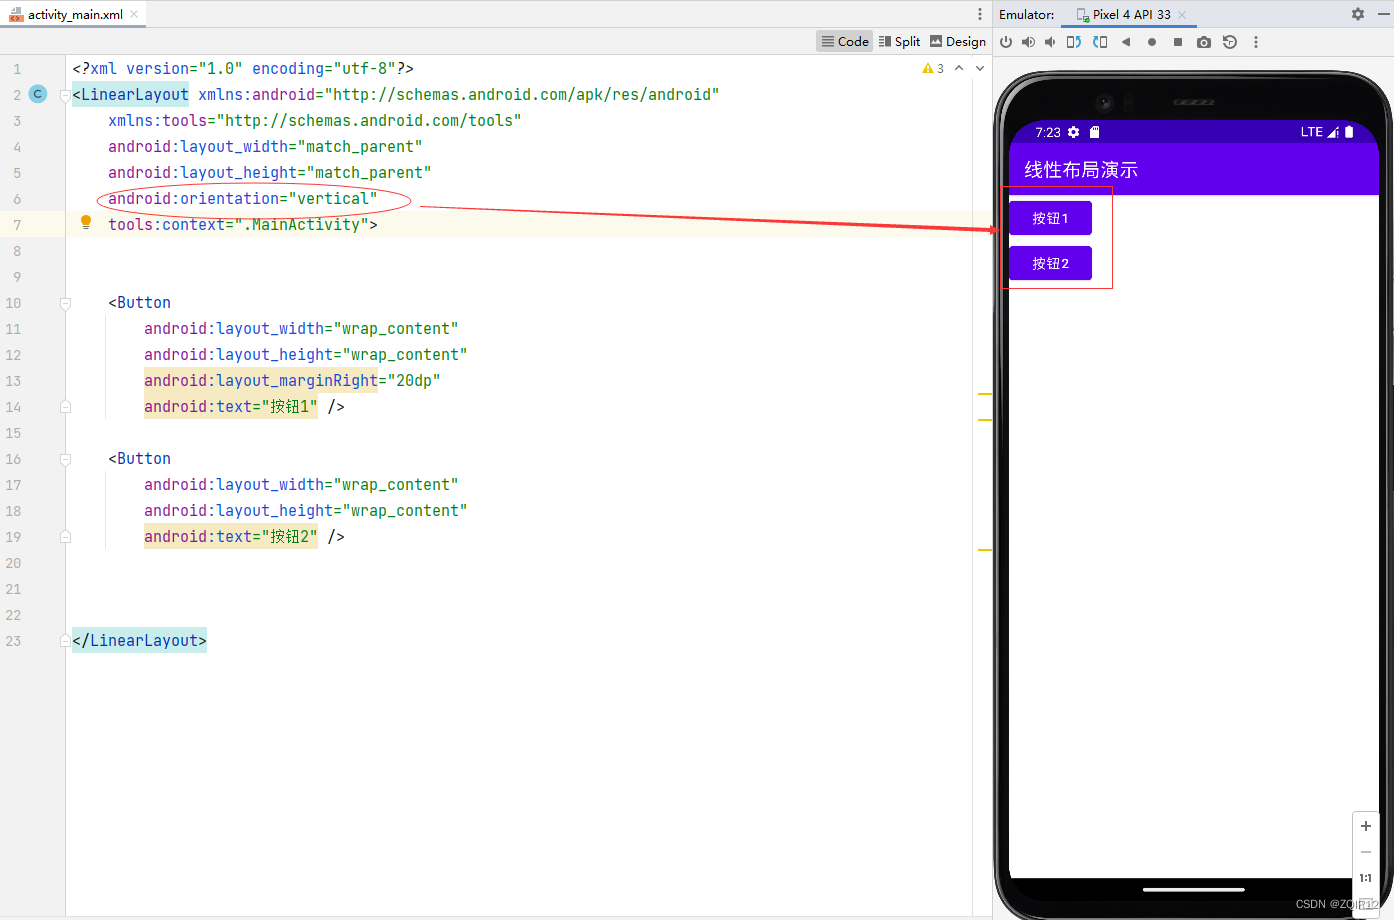The width and height of the screenshot is (1394, 920).
Task: Rotate emulator right icon
Action: pyautogui.click(x=1100, y=42)
